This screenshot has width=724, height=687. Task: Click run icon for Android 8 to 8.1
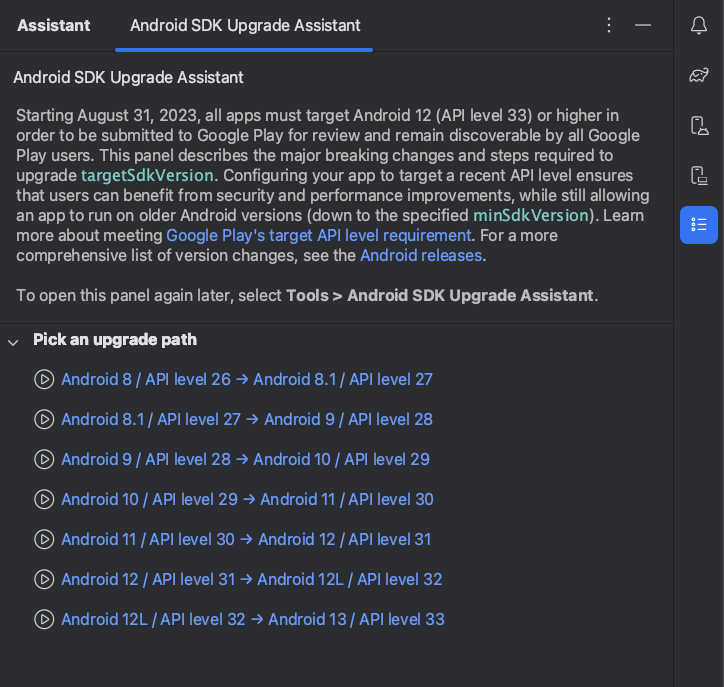pos(44,380)
